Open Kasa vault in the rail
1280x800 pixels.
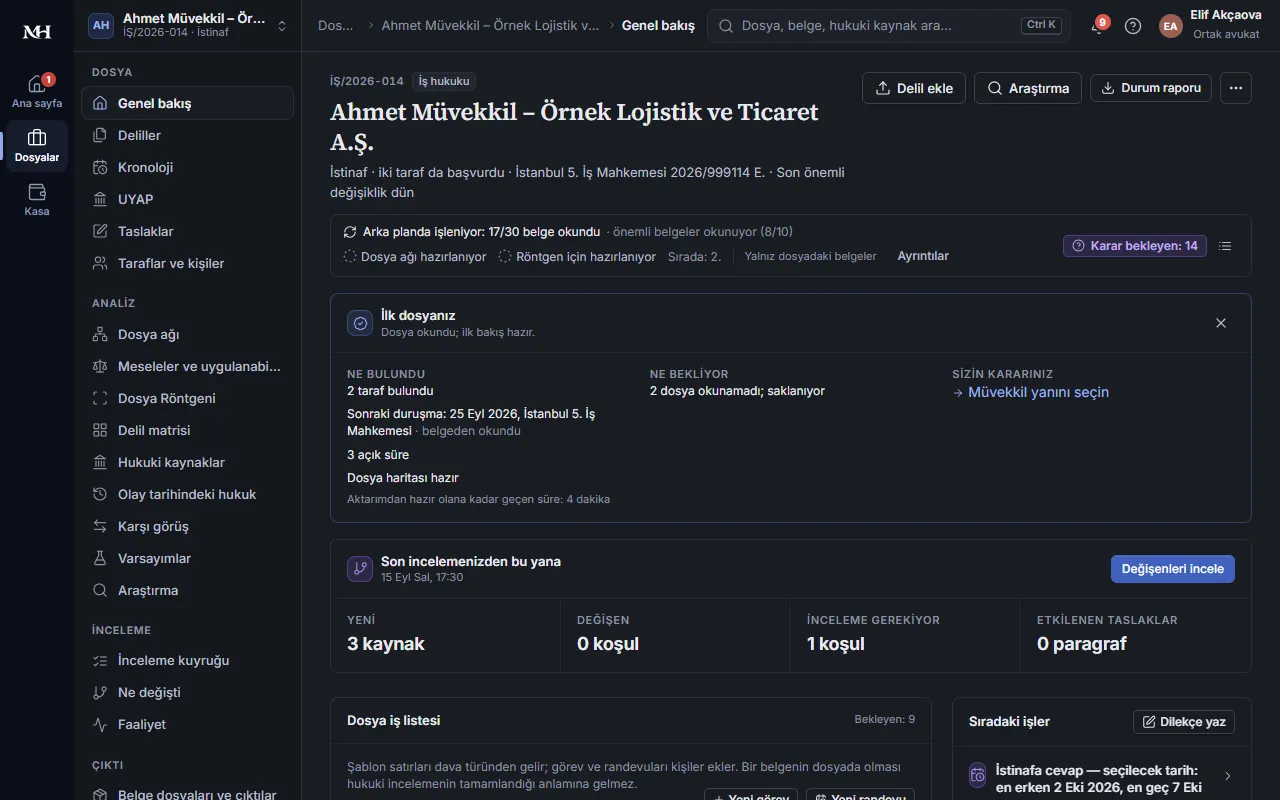point(37,200)
